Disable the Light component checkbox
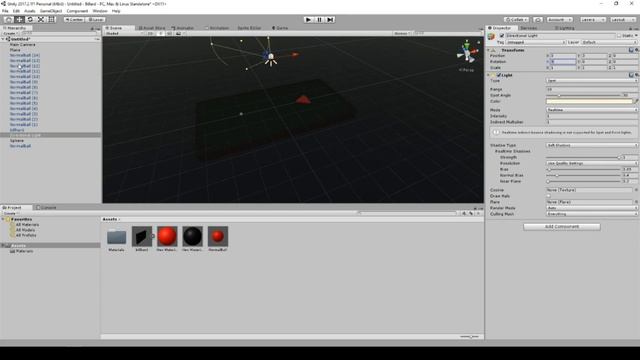Image resolution: width=640 pixels, height=360 pixels. pos(499,75)
